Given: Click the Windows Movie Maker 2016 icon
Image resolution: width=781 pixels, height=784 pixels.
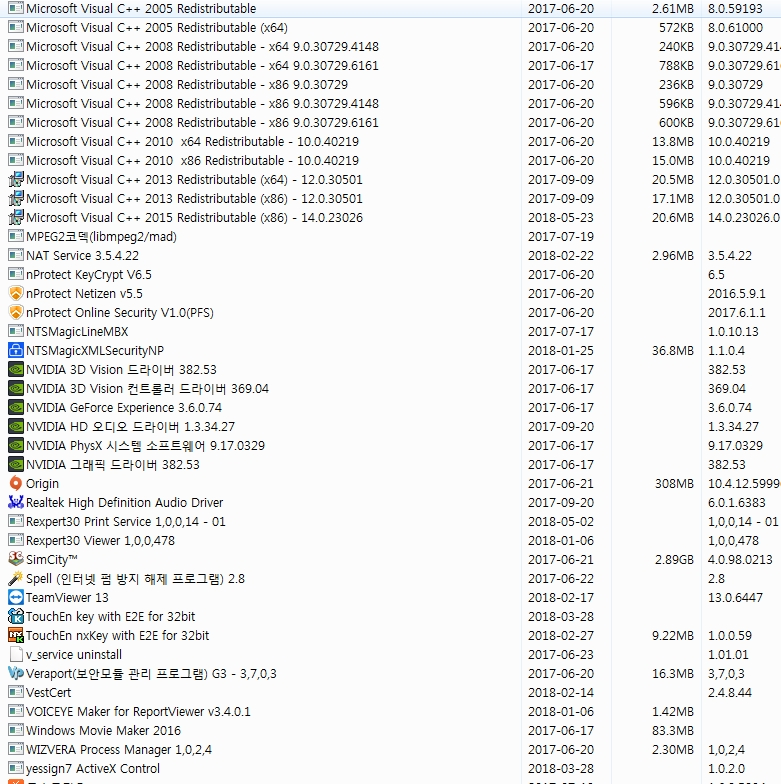Looking at the screenshot, I should click(x=16, y=730).
